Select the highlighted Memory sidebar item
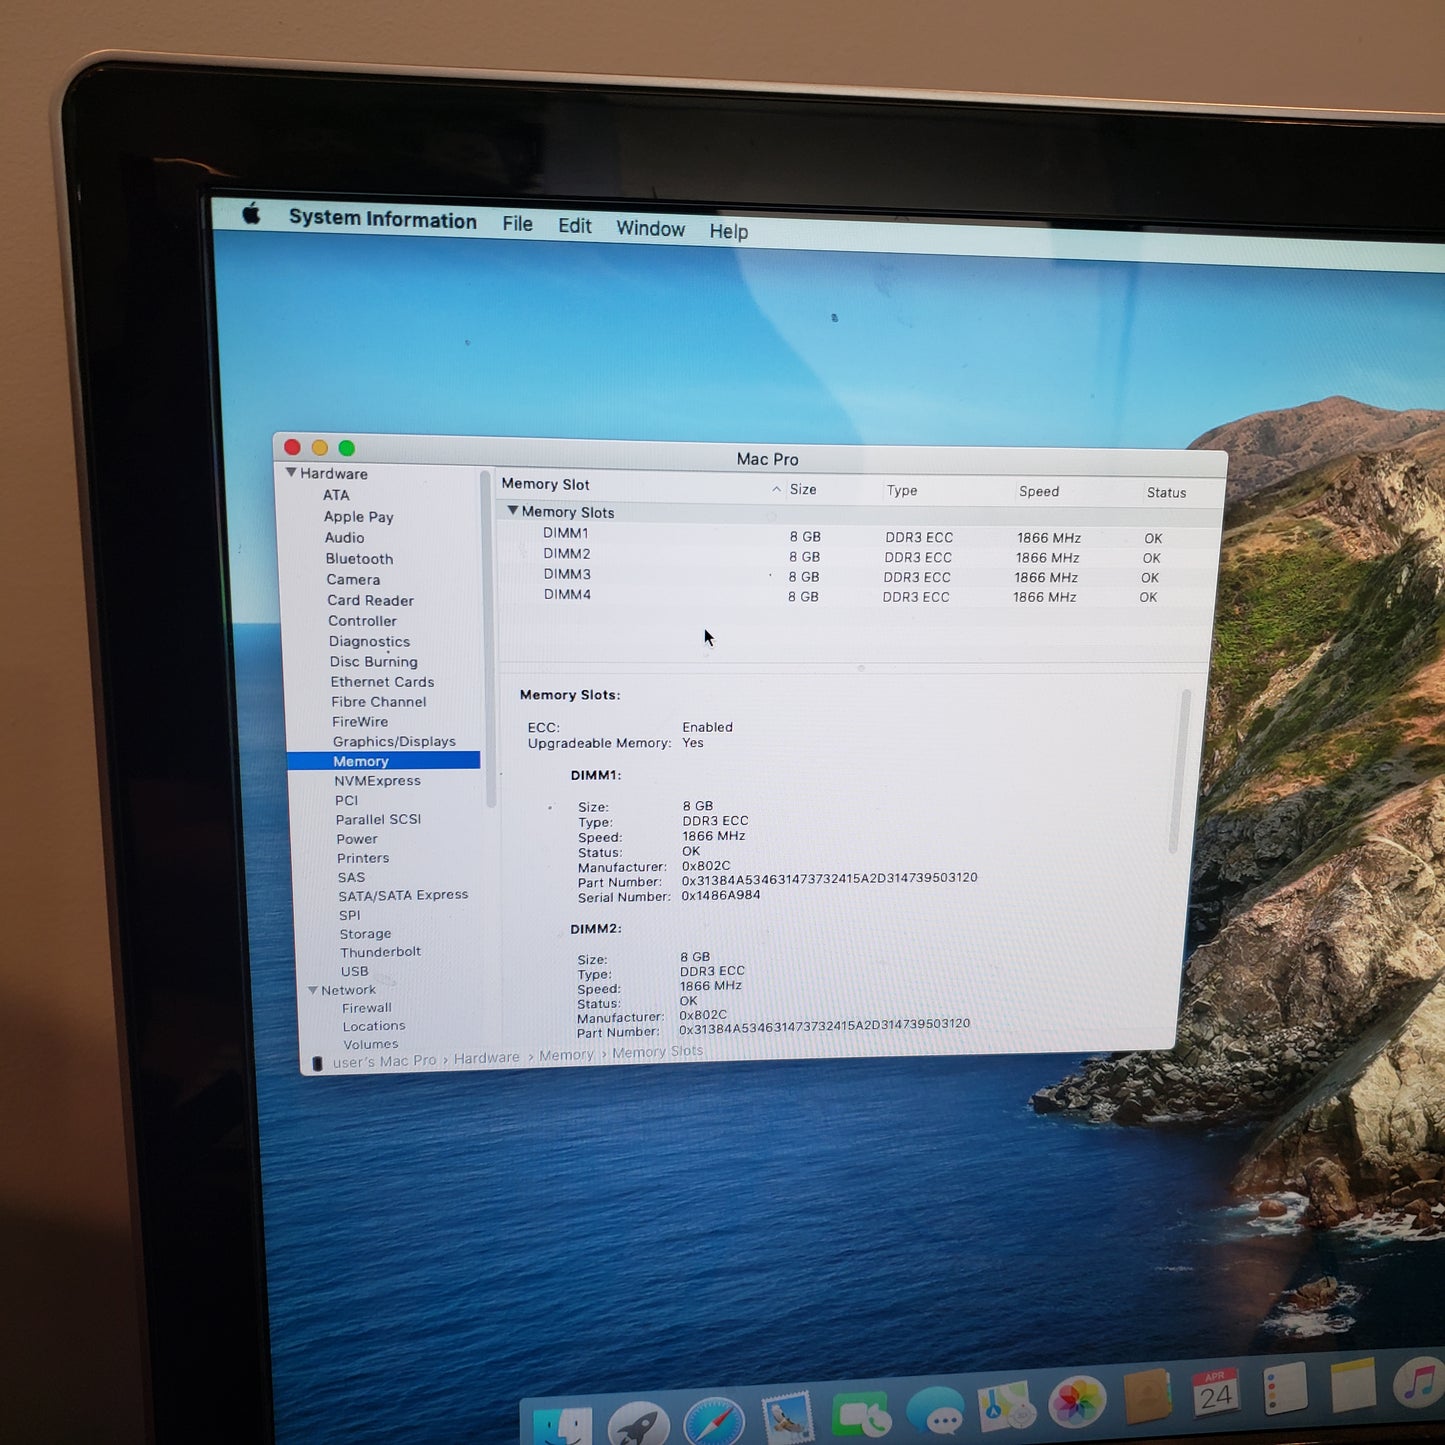 coord(384,761)
